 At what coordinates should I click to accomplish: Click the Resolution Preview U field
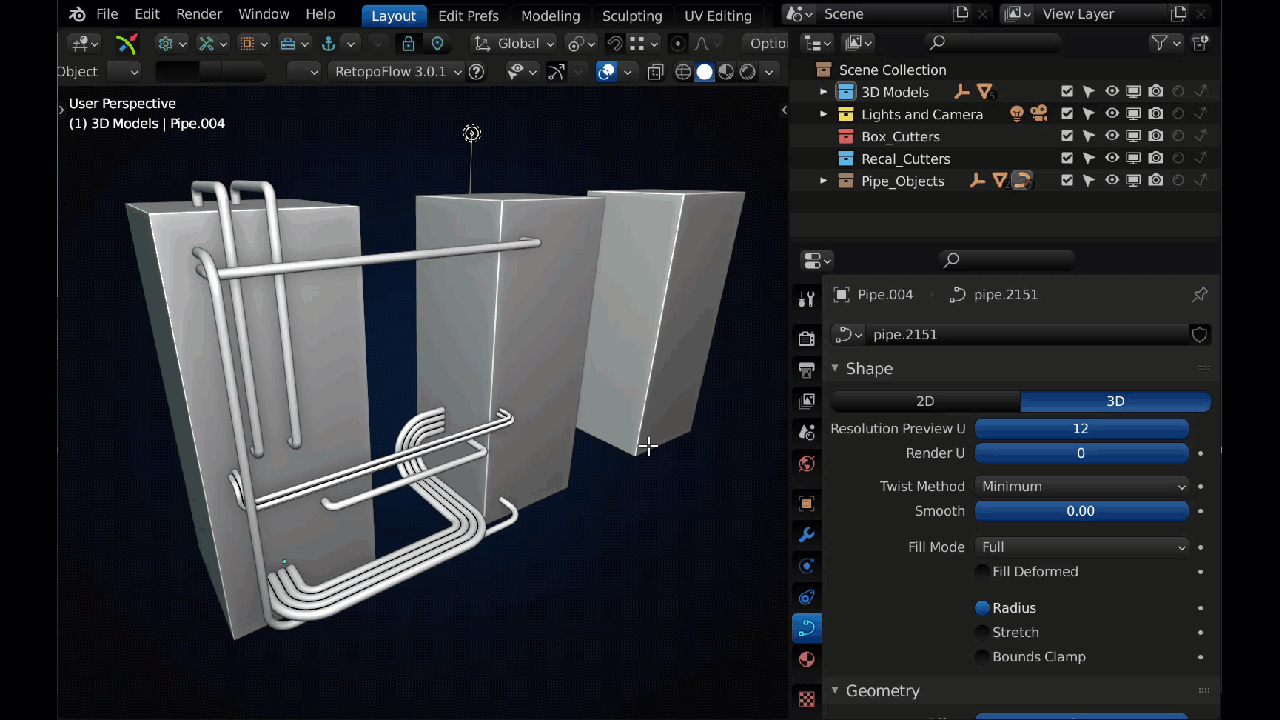[x=1081, y=428]
